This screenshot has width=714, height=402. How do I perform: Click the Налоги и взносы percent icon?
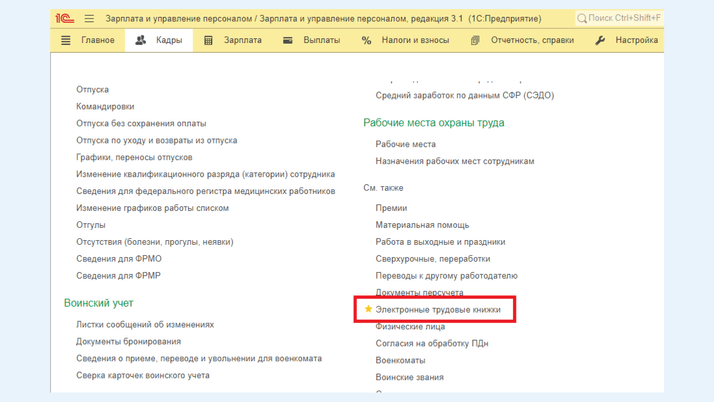point(366,41)
